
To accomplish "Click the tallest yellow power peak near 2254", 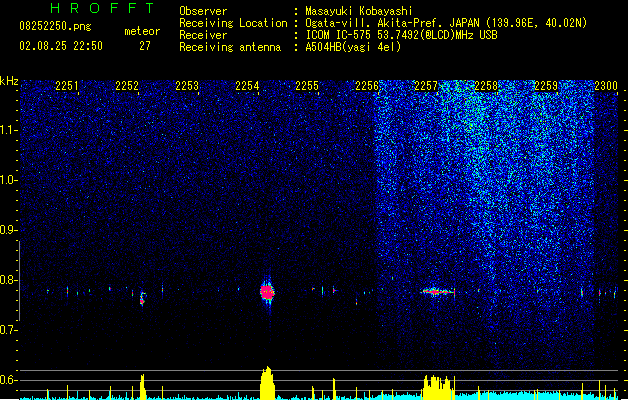I will [267, 382].
